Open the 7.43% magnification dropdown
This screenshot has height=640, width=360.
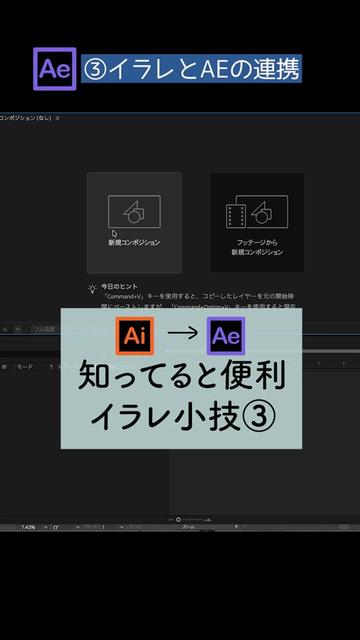click(33, 527)
